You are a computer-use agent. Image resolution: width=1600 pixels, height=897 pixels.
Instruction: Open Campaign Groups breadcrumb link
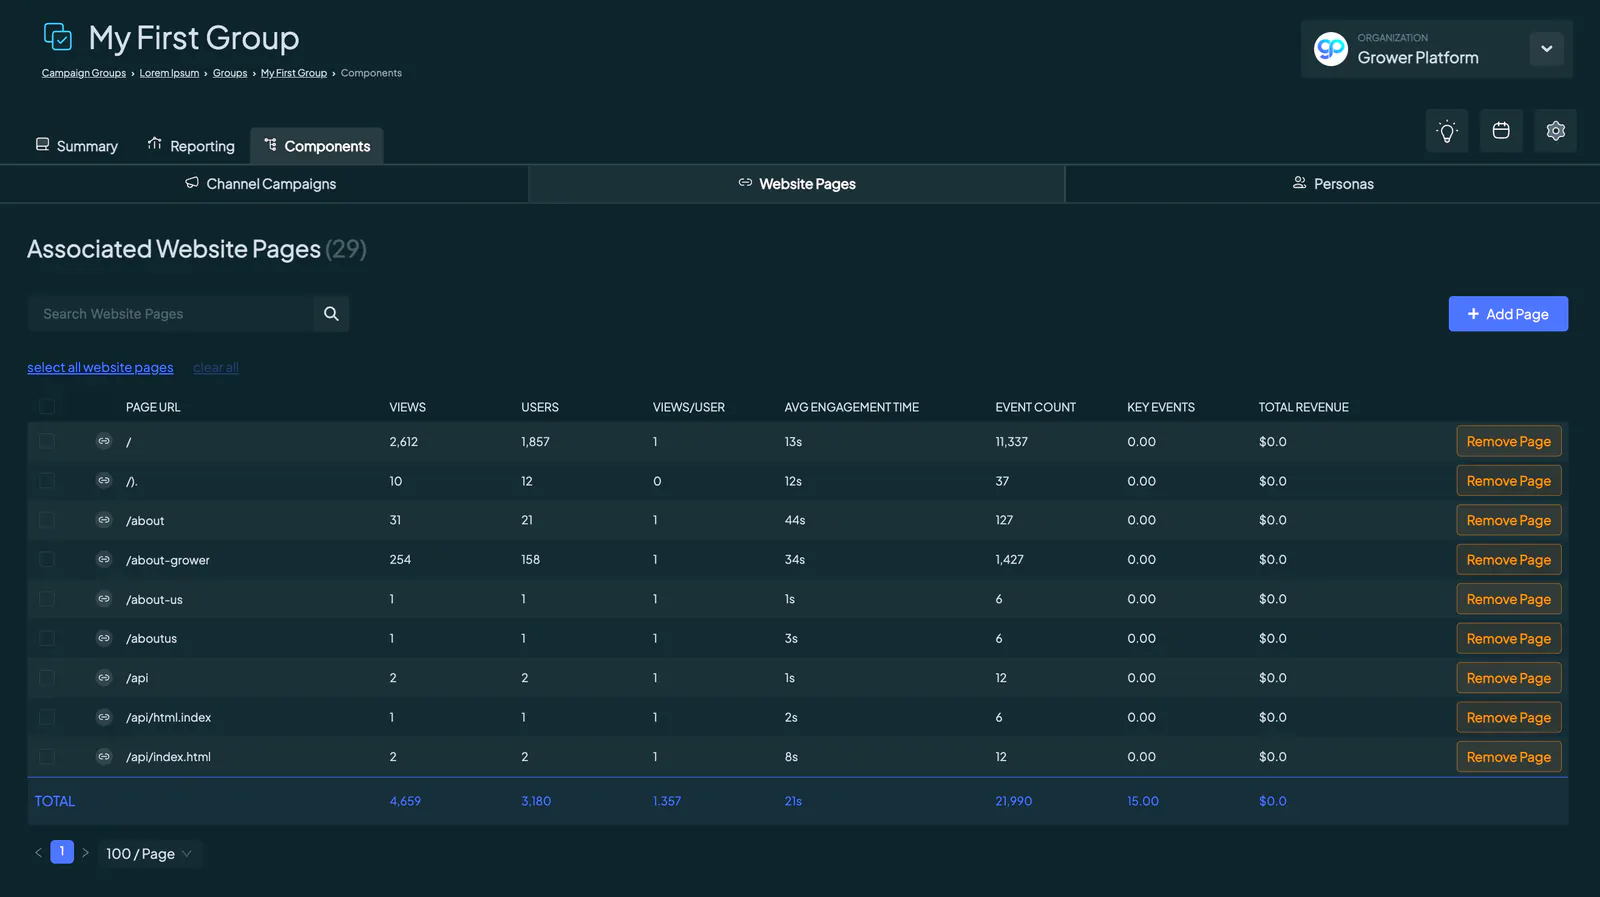pyautogui.click(x=84, y=73)
